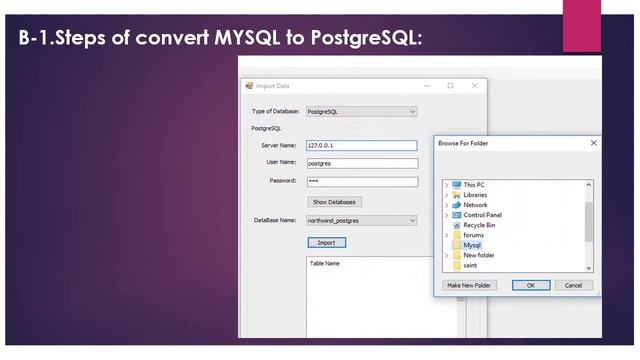This screenshot has width=640, height=360.
Task: Select the saint folder label
Action: [470, 265]
